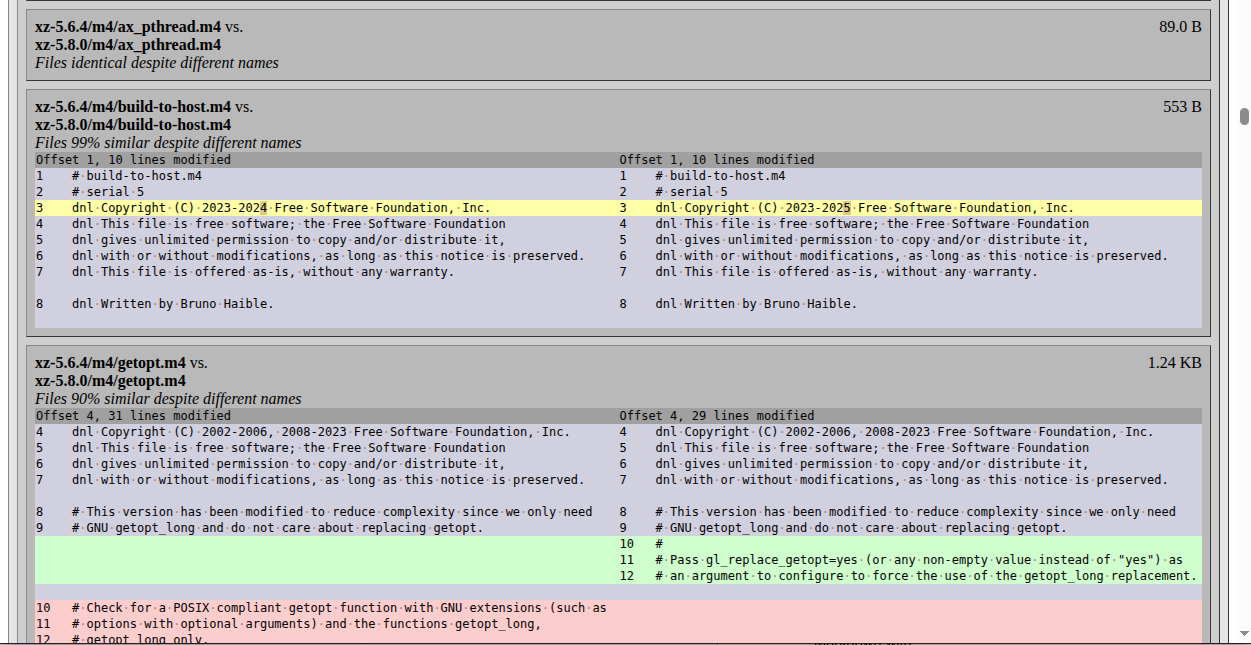Open the xz-5.6.4/m4/getopt.m4 heading

click(110, 363)
